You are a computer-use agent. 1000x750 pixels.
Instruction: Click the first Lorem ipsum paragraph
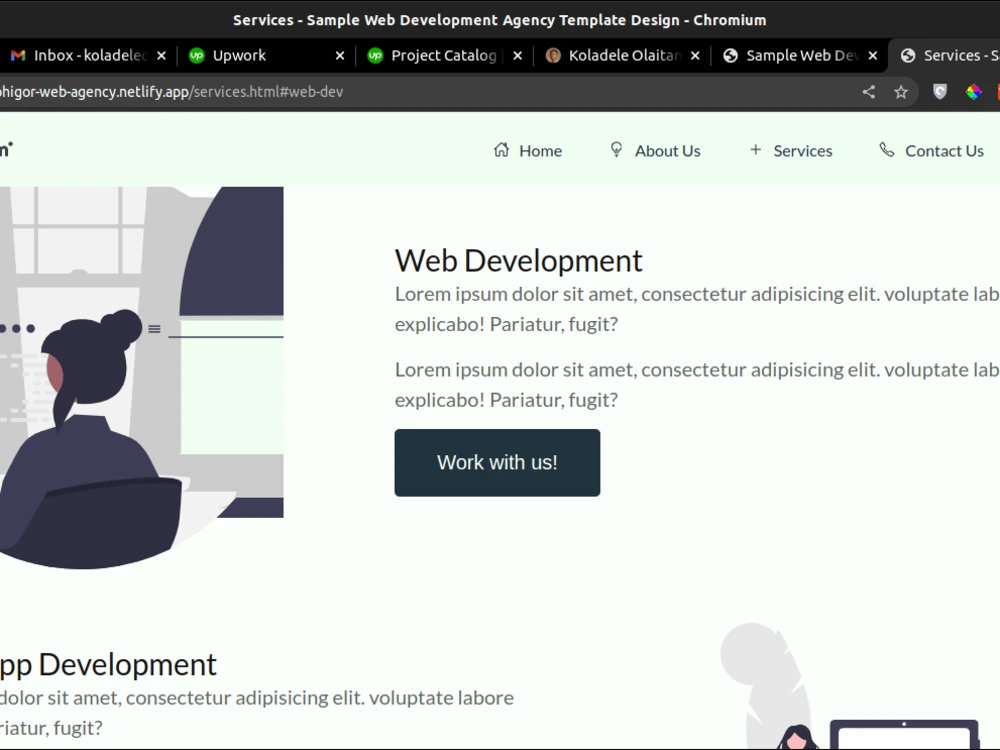pos(697,309)
